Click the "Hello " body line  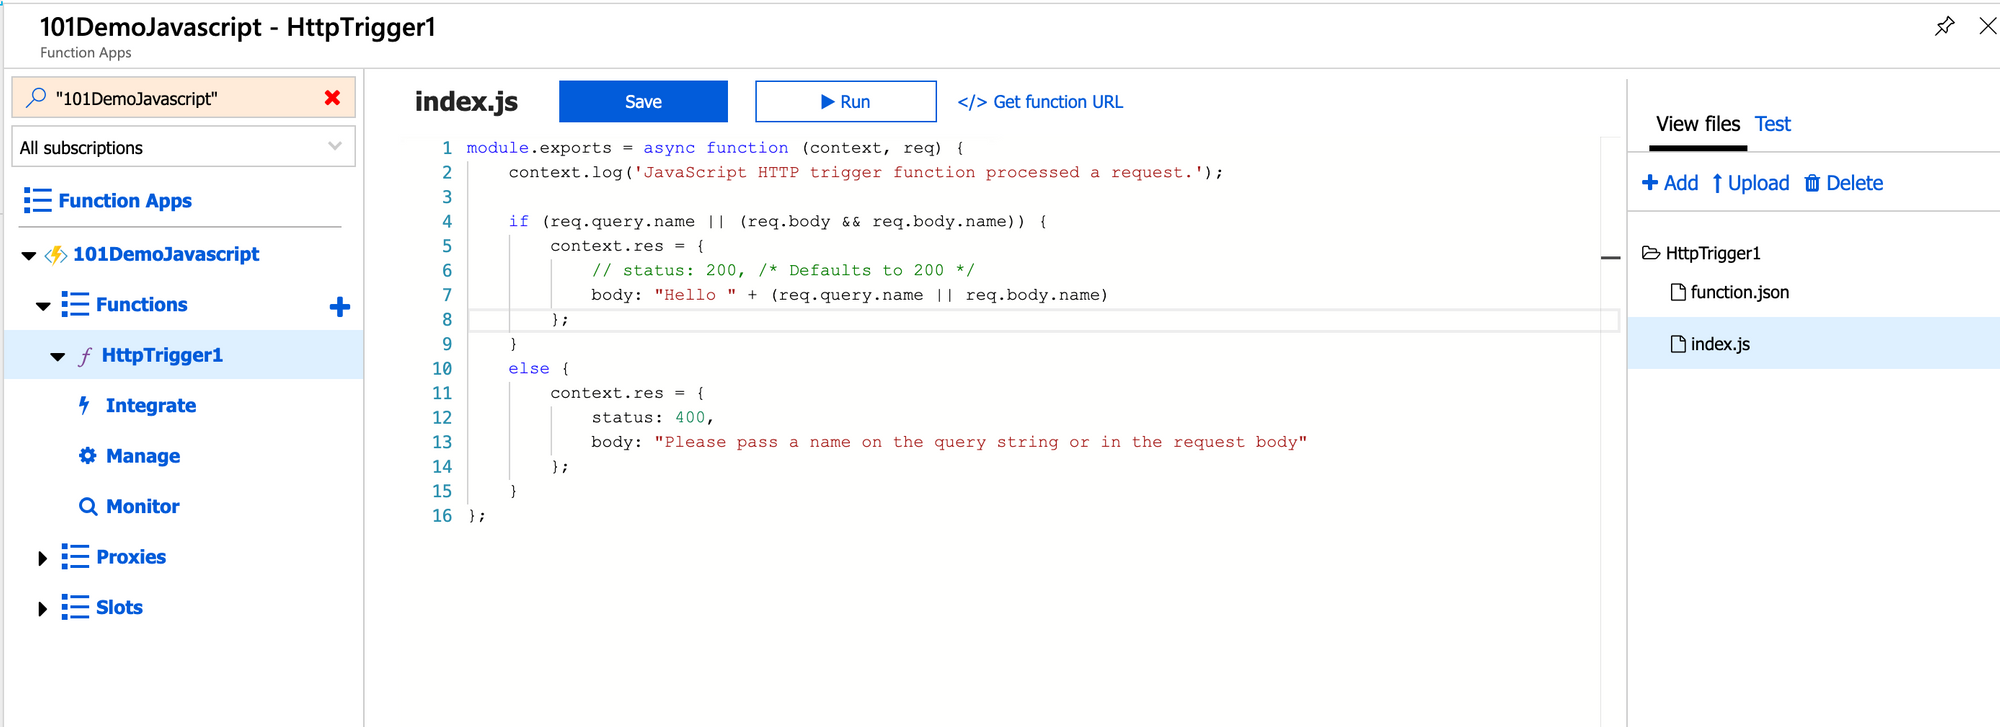click(849, 295)
